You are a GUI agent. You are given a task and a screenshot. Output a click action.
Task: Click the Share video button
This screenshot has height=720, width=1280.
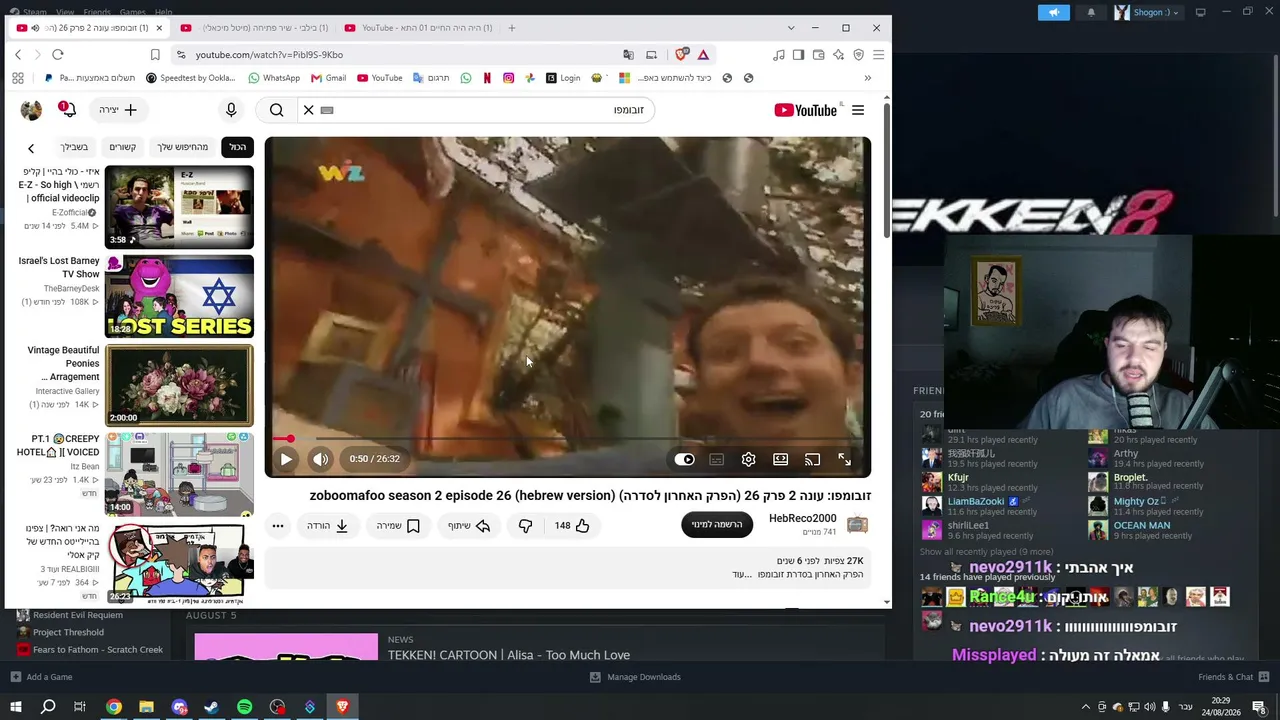point(469,526)
